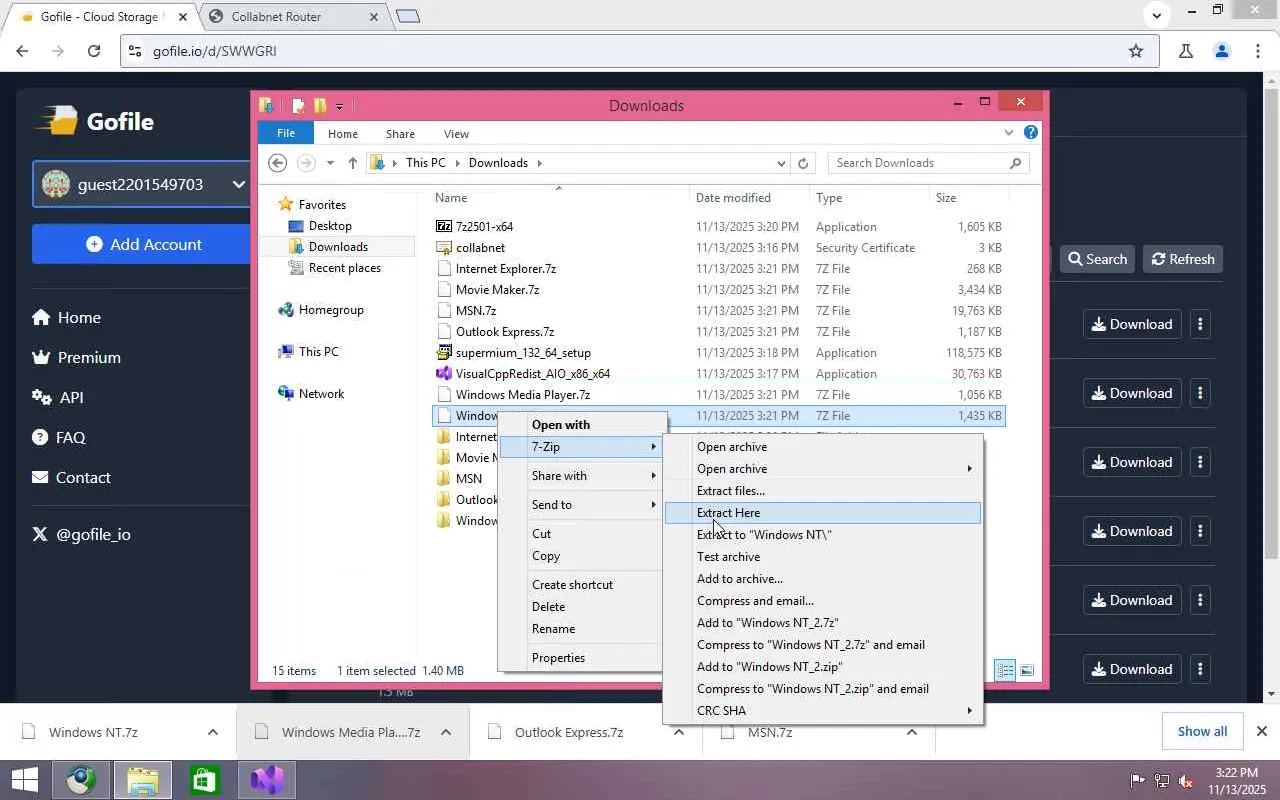Open the CRC SHA submenu

tap(823, 711)
